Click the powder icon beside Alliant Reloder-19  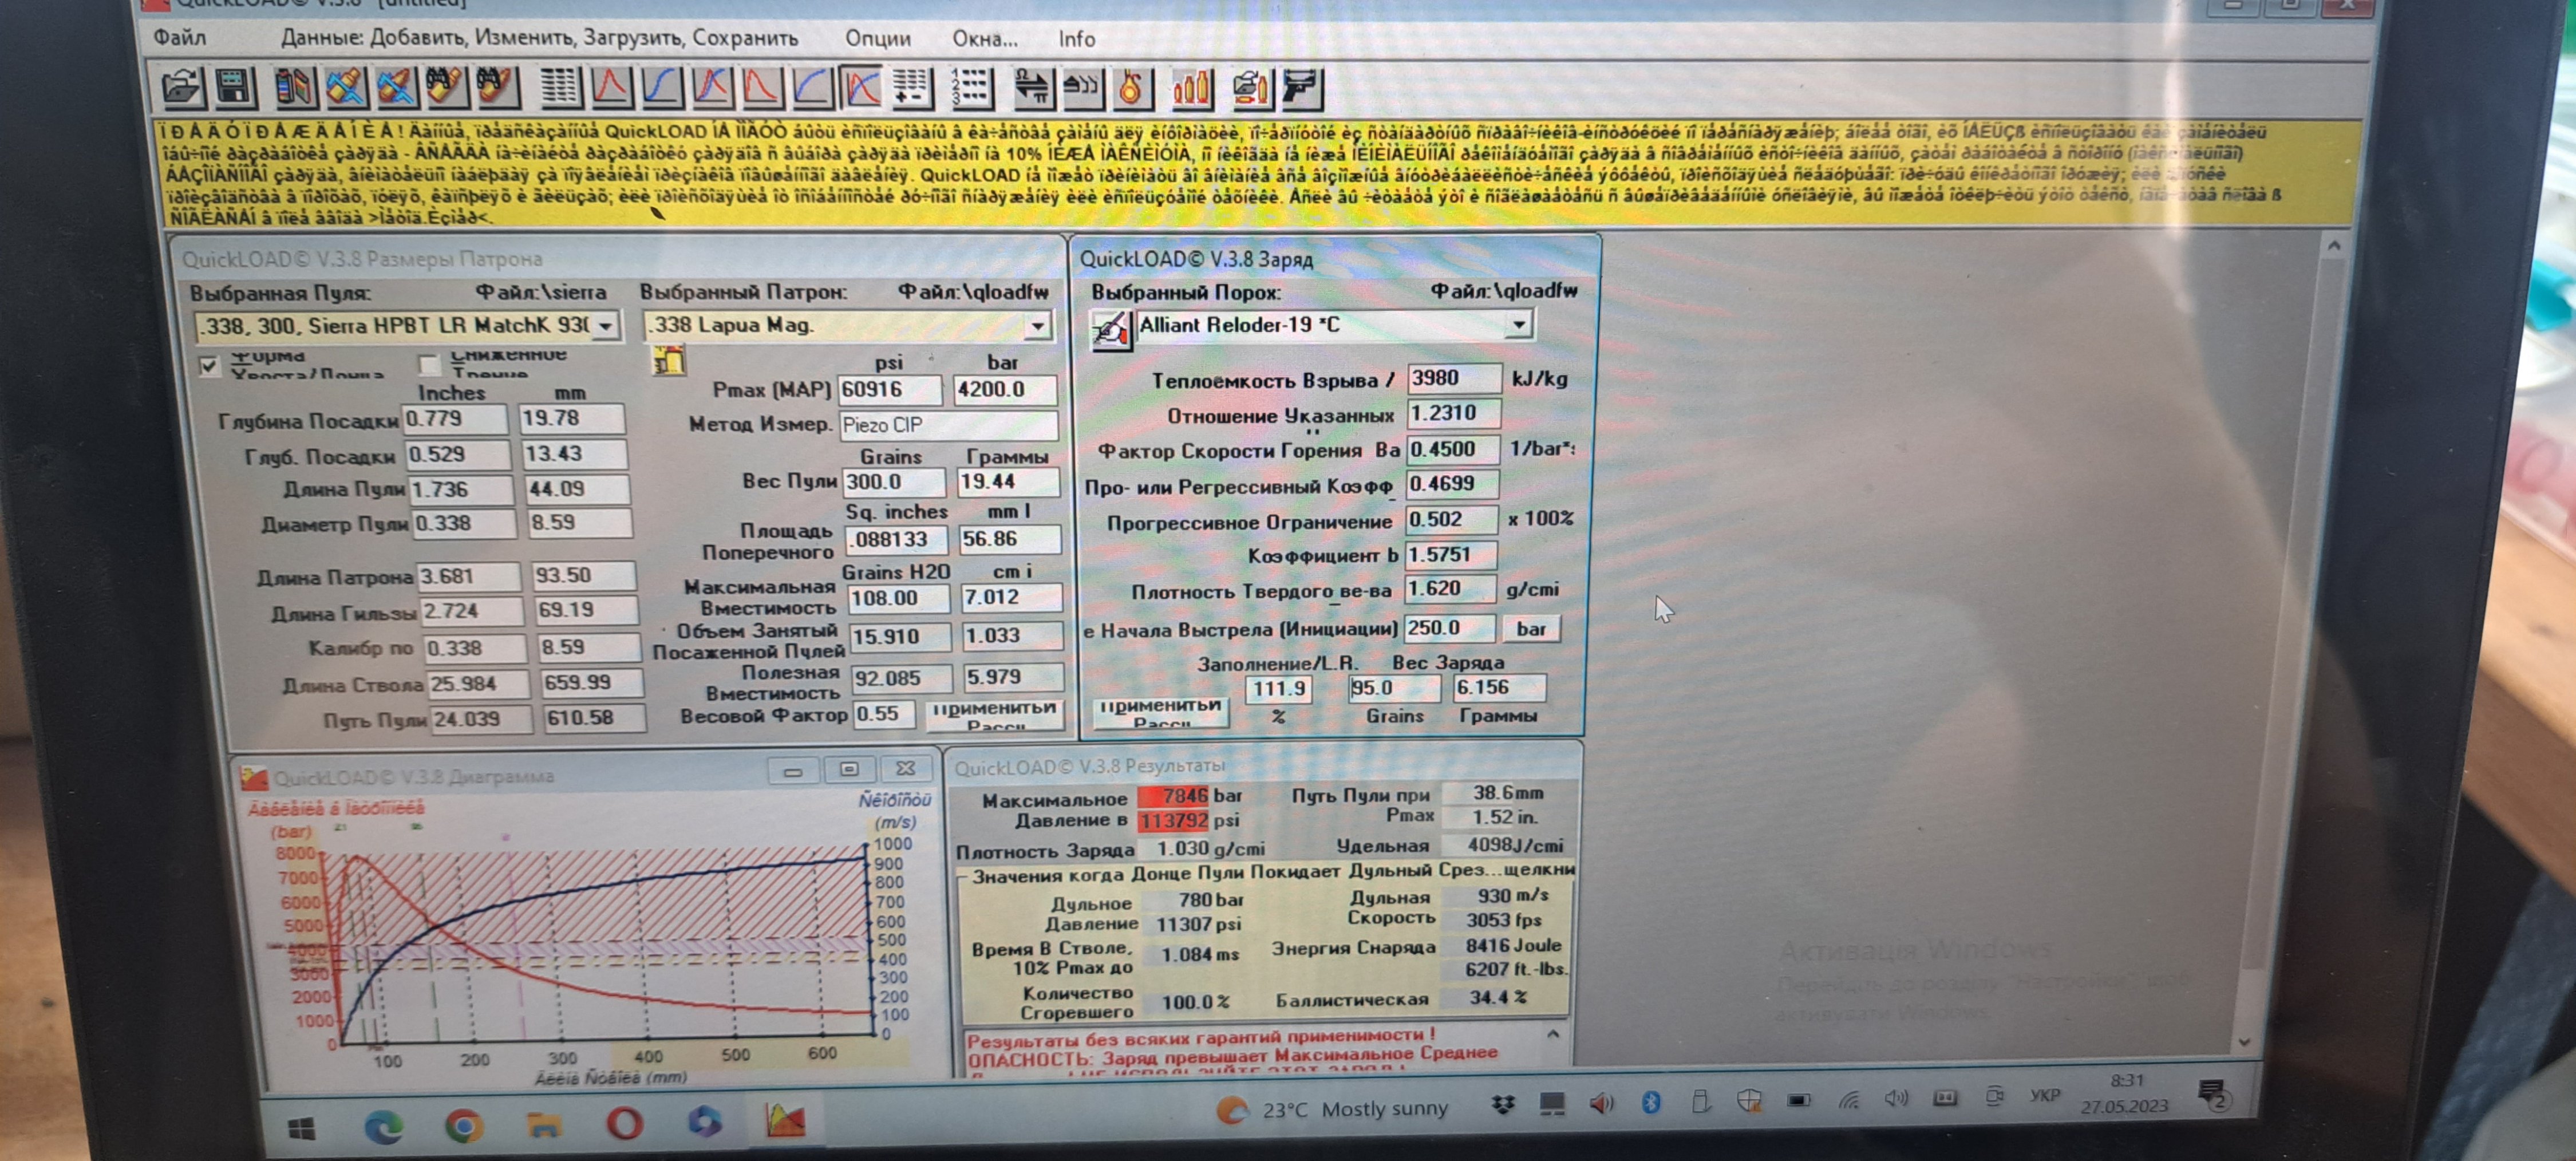tap(1110, 330)
